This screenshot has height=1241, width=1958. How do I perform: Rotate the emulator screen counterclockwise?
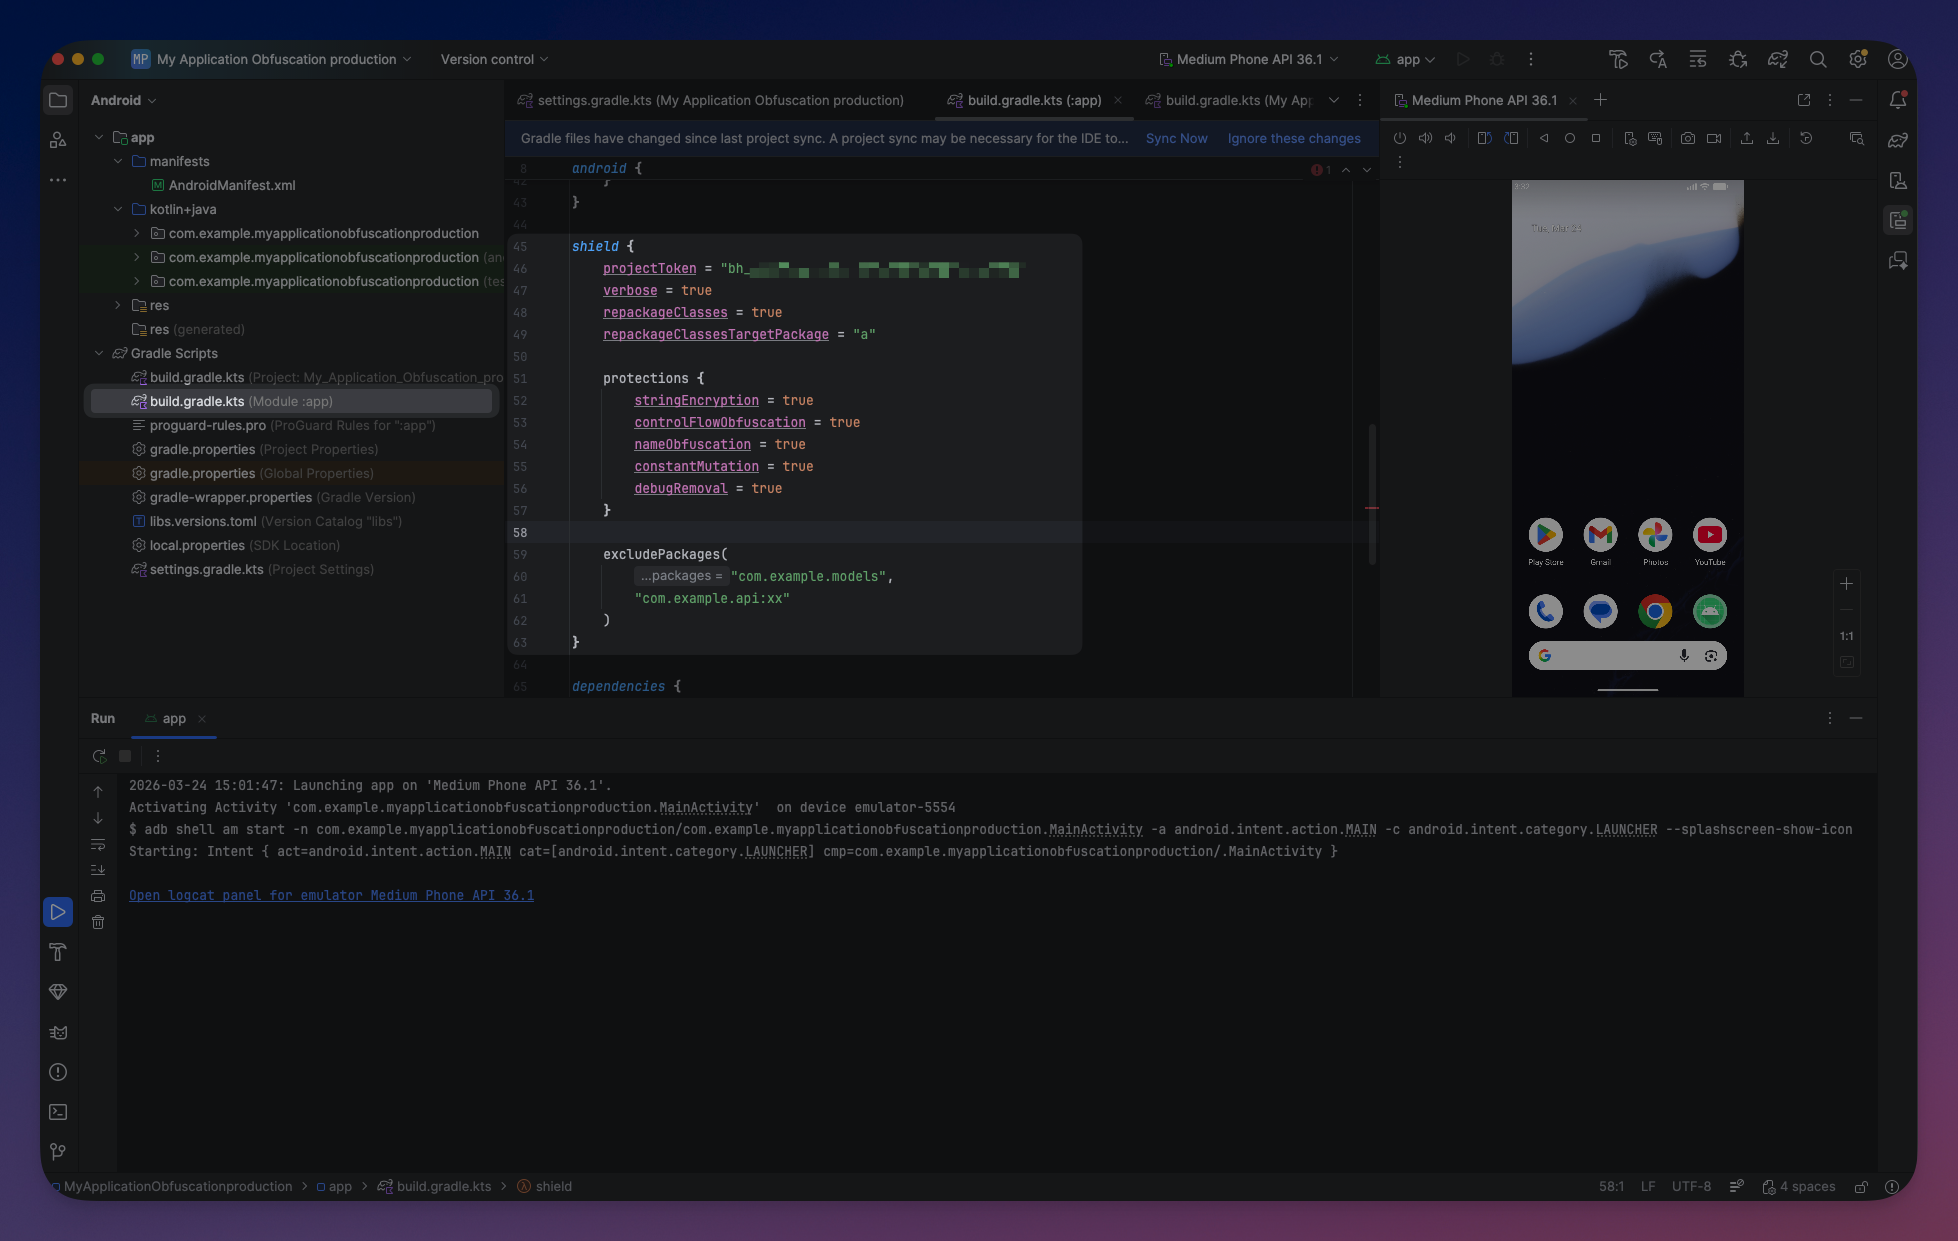[1484, 138]
